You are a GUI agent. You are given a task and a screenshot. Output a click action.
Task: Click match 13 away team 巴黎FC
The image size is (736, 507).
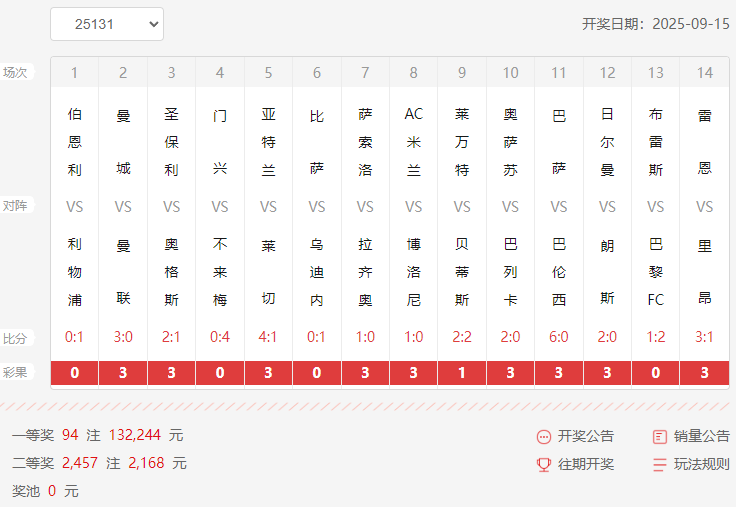pos(656,272)
